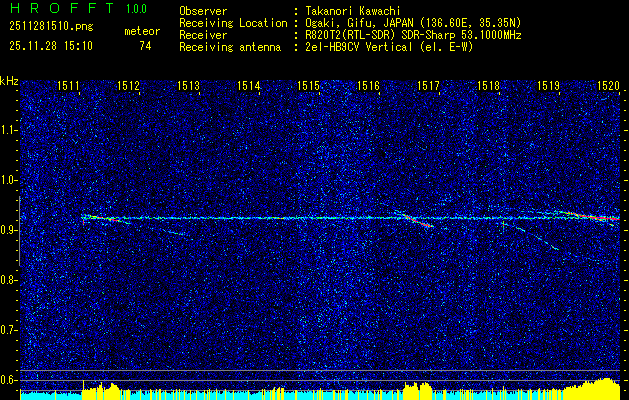
Task: Click the 1520 time marker
Action: tap(608, 85)
